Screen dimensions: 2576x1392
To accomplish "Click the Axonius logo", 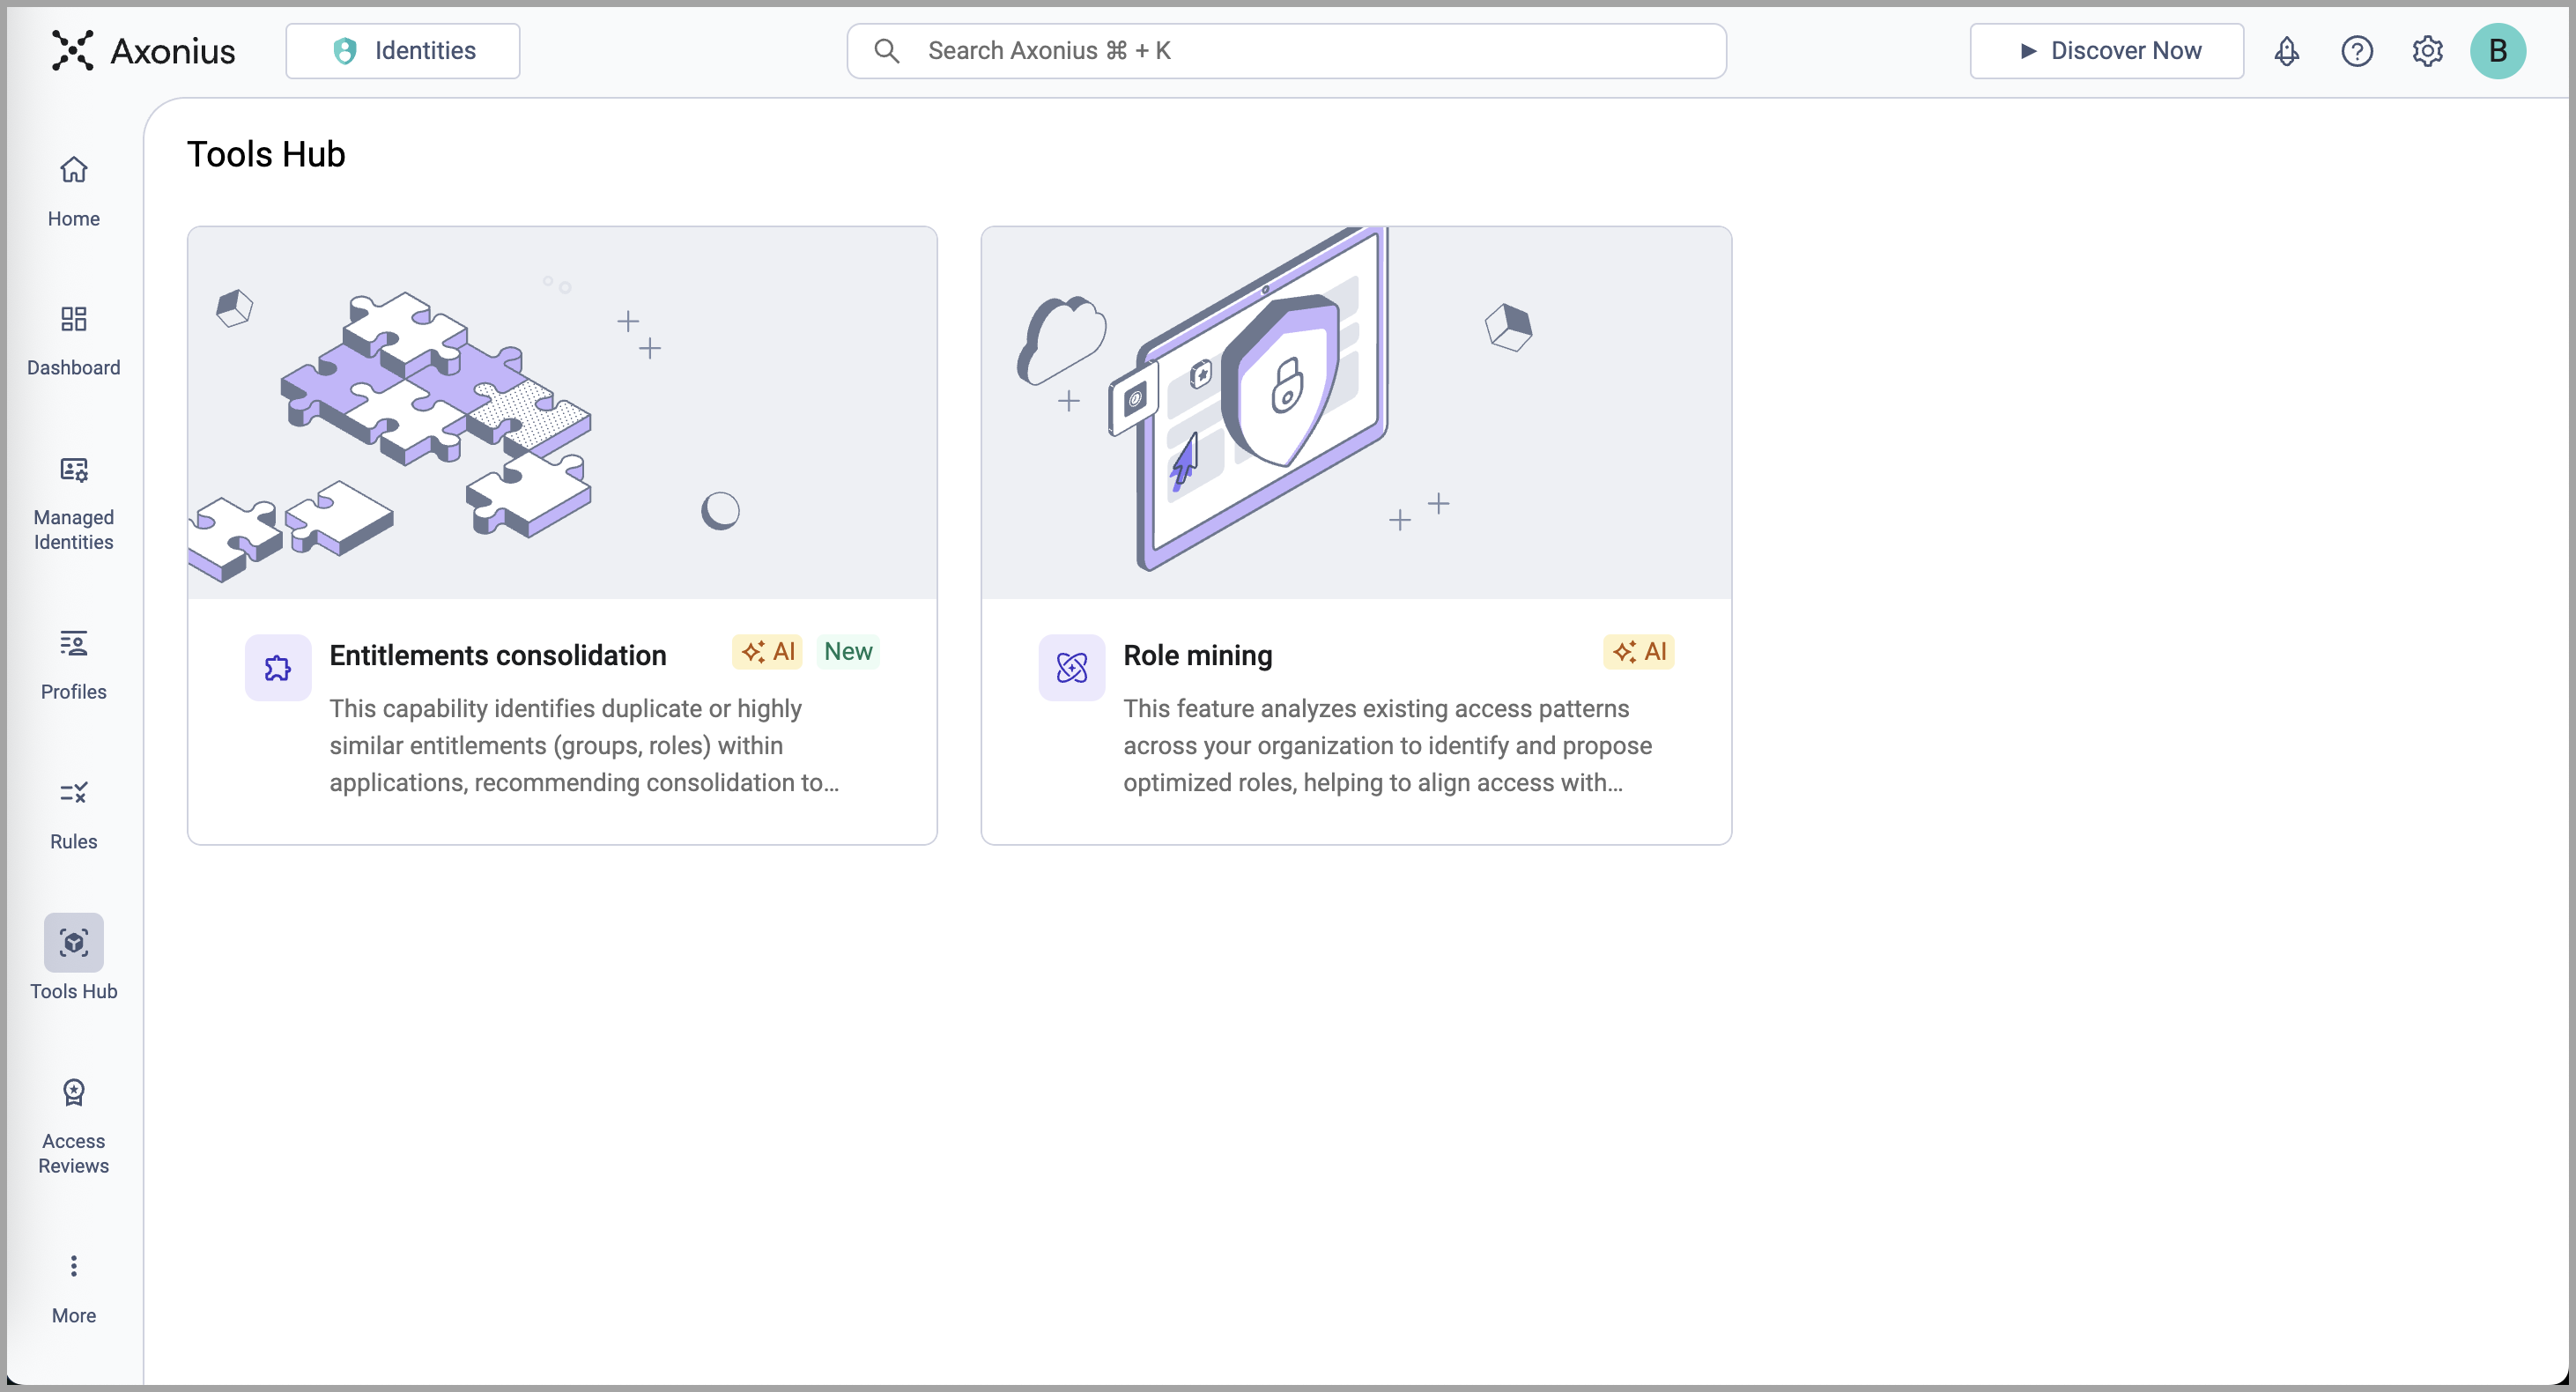I will pyautogui.click(x=144, y=51).
